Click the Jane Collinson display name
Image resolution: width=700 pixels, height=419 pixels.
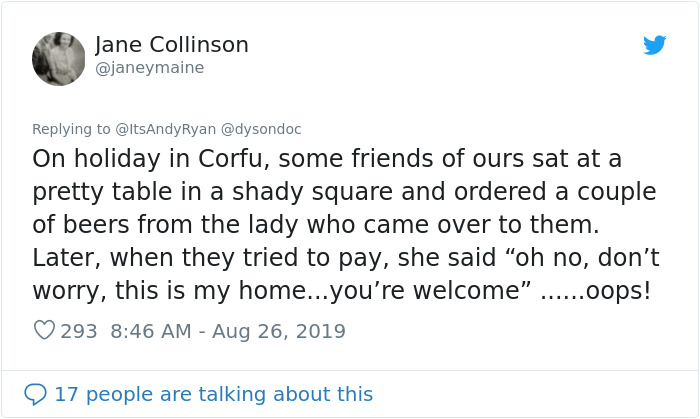coord(171,45)
